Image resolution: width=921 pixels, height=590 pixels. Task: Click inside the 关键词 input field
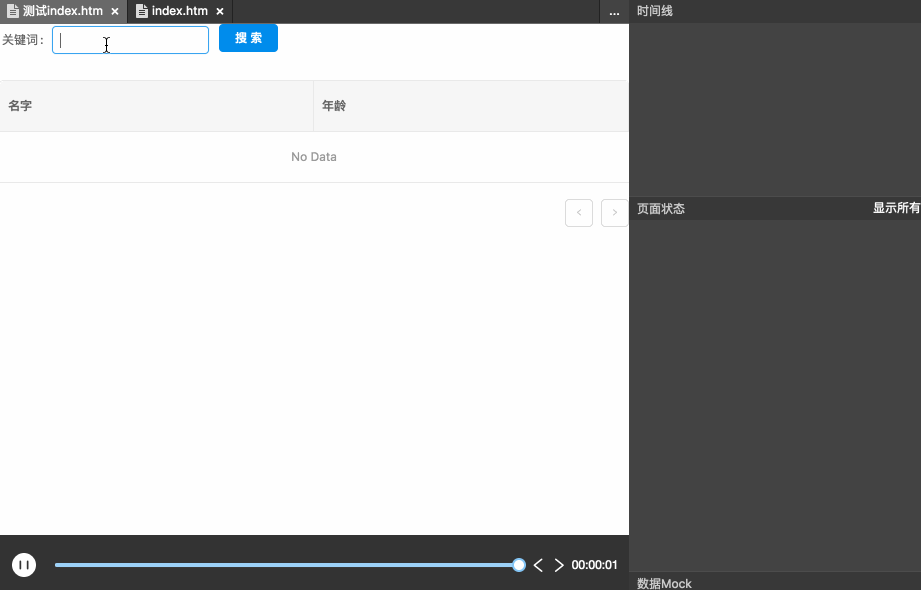(x=130, y=40)
